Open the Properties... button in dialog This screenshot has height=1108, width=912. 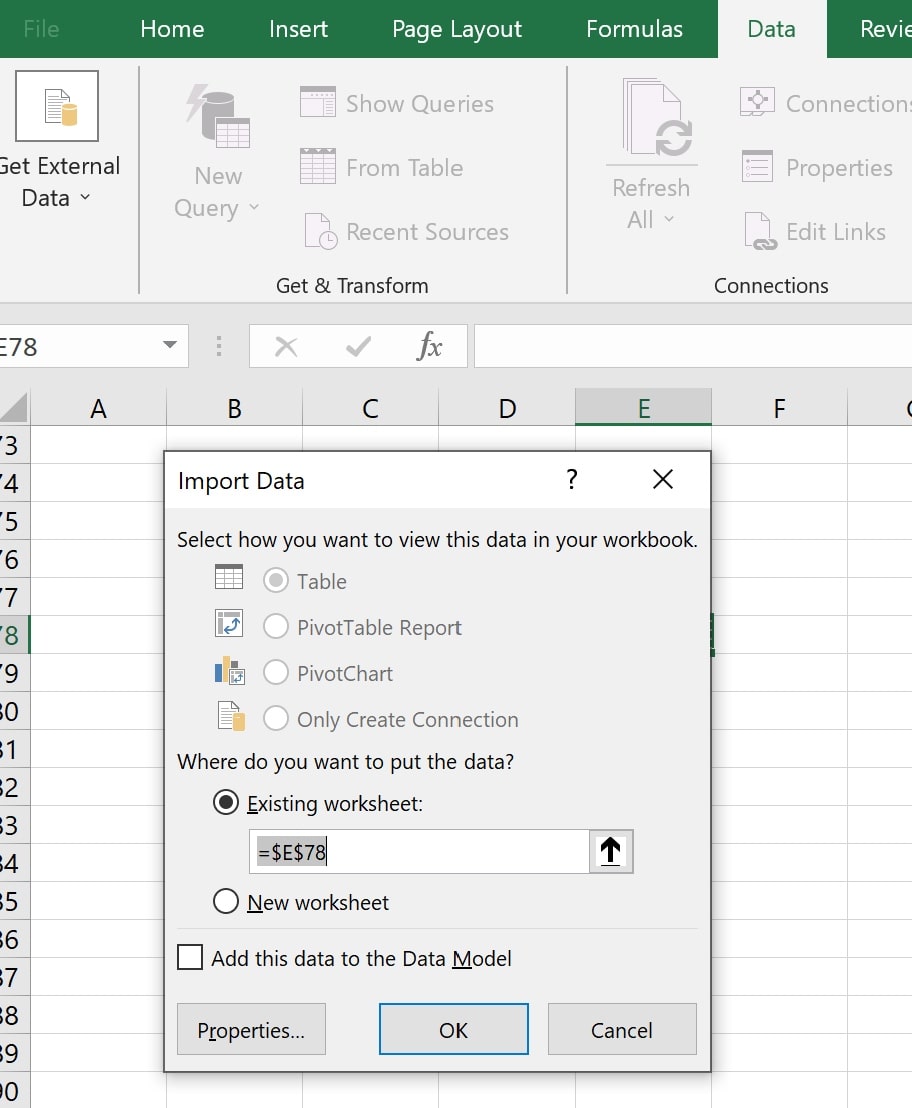pos(251,1030)
